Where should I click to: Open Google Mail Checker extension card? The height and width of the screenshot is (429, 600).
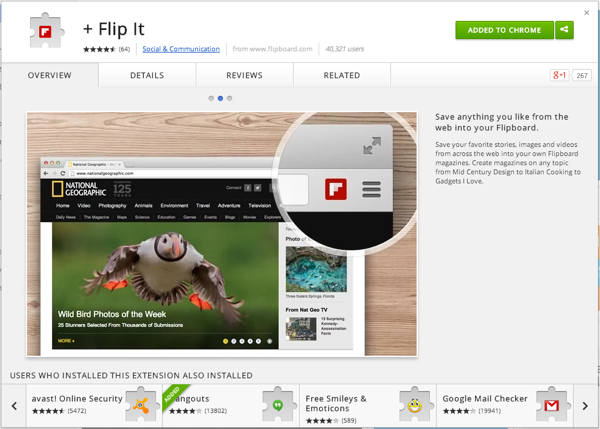tap(505, 406)
